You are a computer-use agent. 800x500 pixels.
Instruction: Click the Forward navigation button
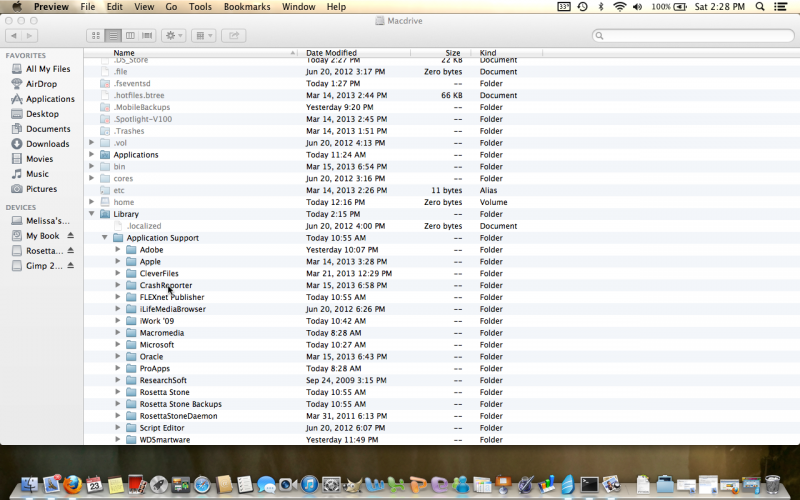click(29, 35)
